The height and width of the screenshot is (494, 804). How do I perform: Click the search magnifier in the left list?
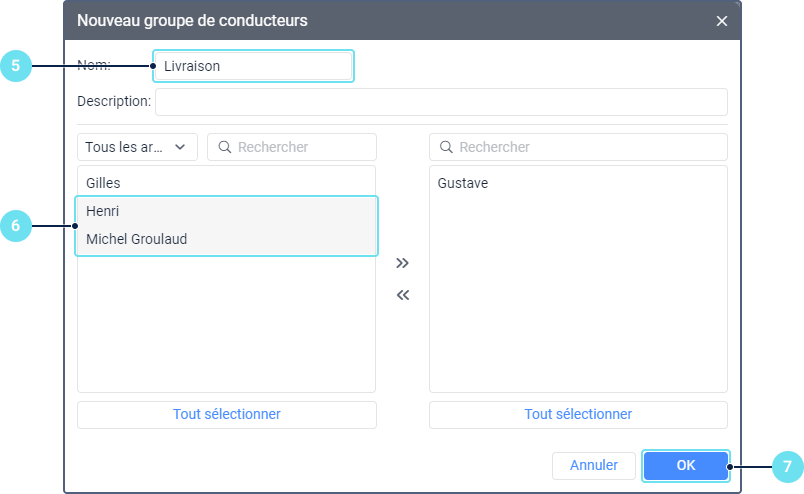coord(224,147)
